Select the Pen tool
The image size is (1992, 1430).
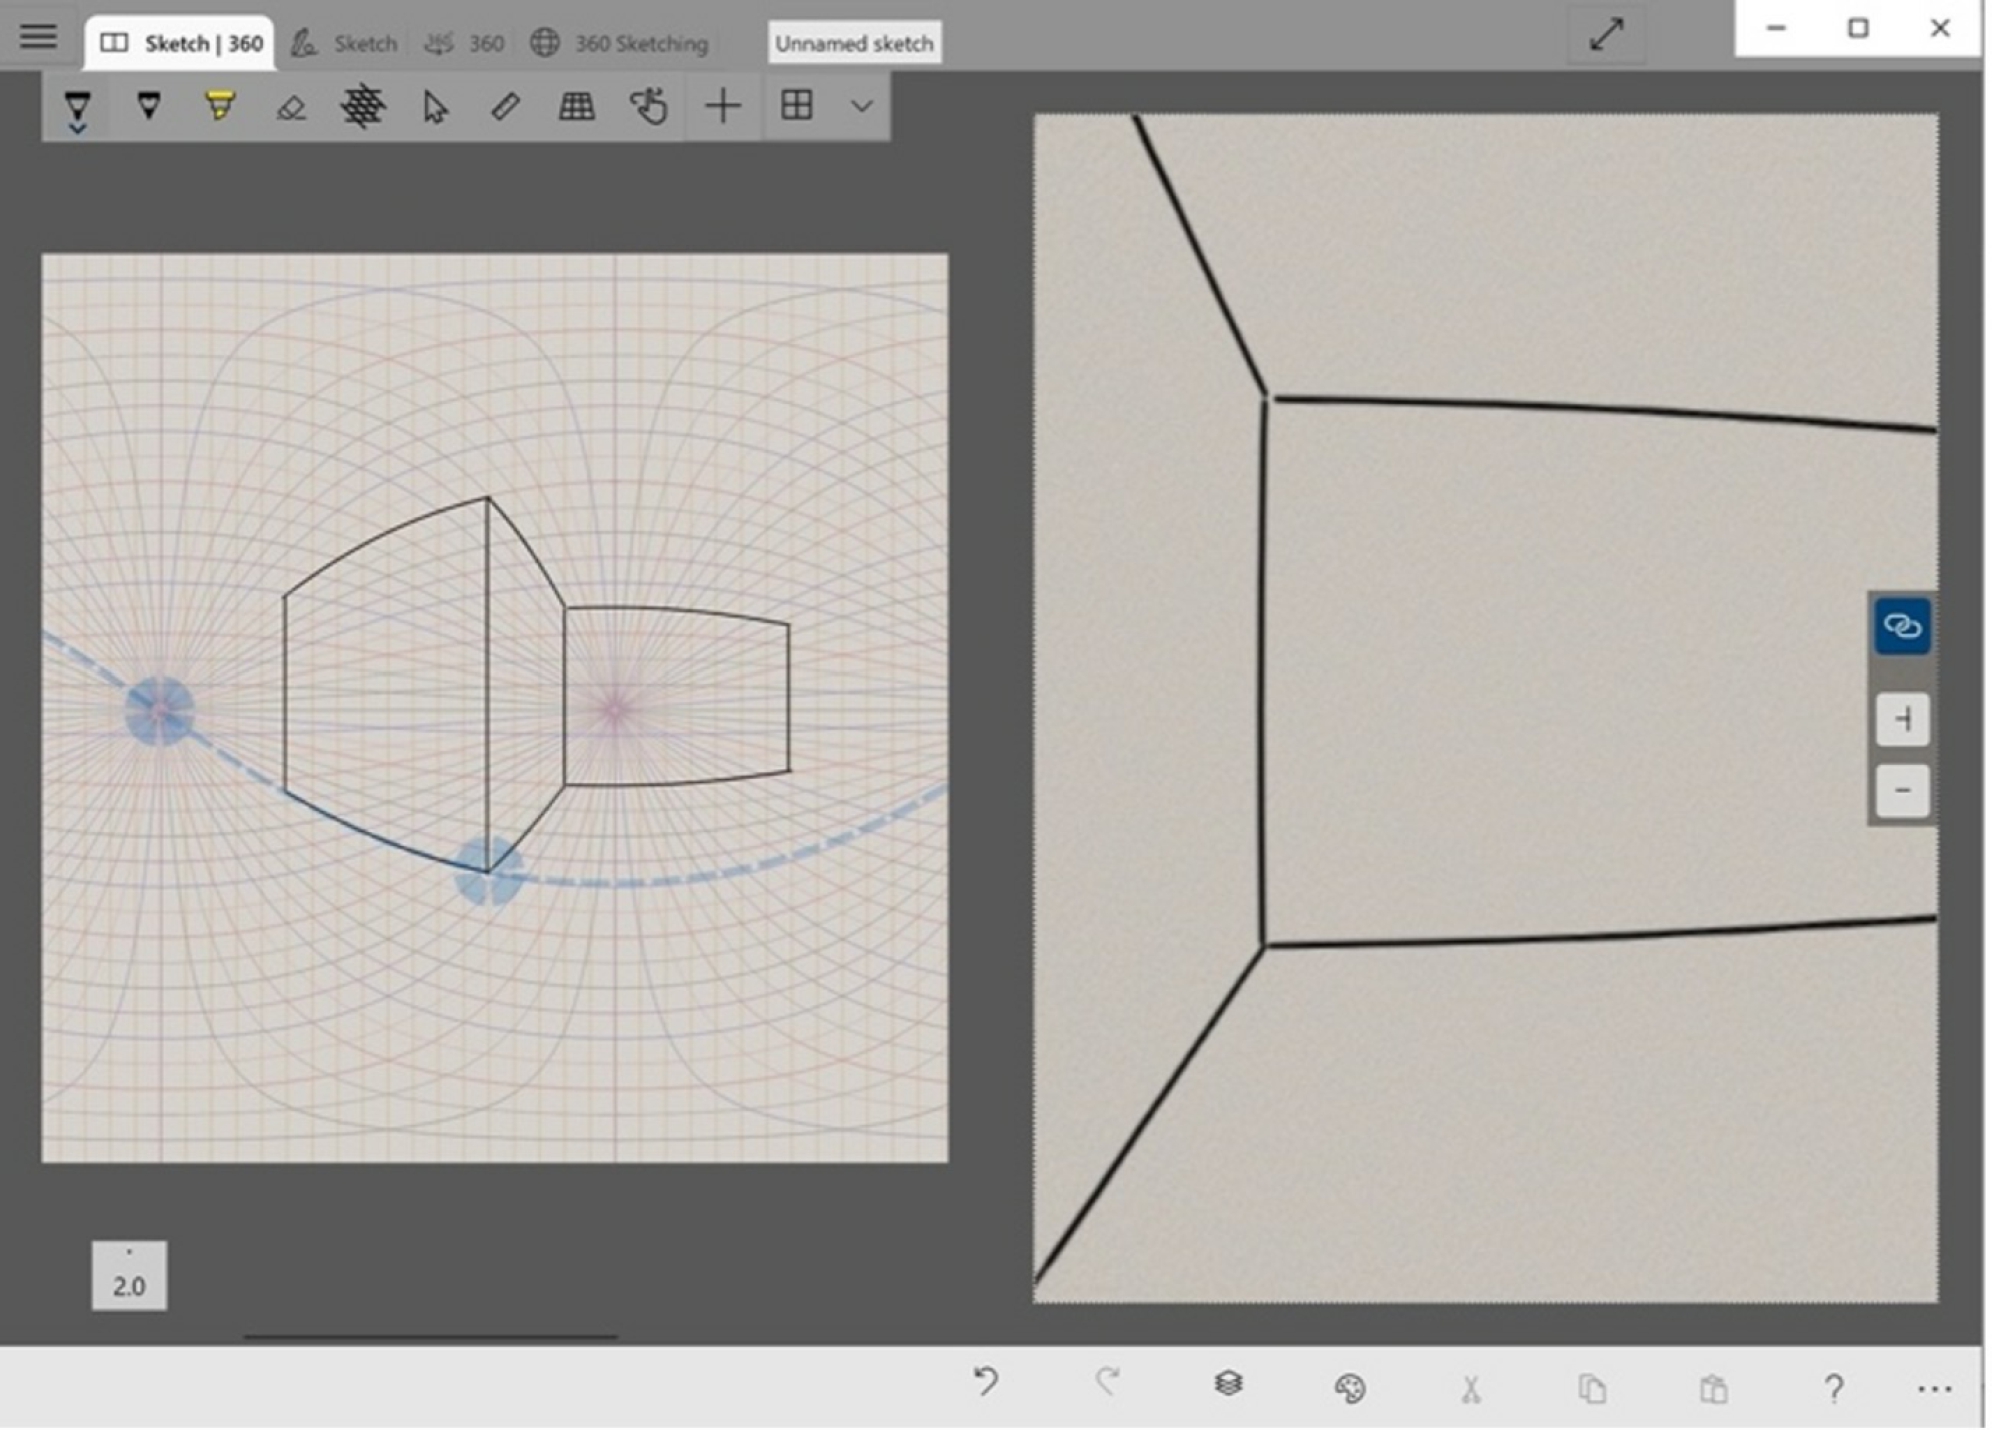coord(78,105)
